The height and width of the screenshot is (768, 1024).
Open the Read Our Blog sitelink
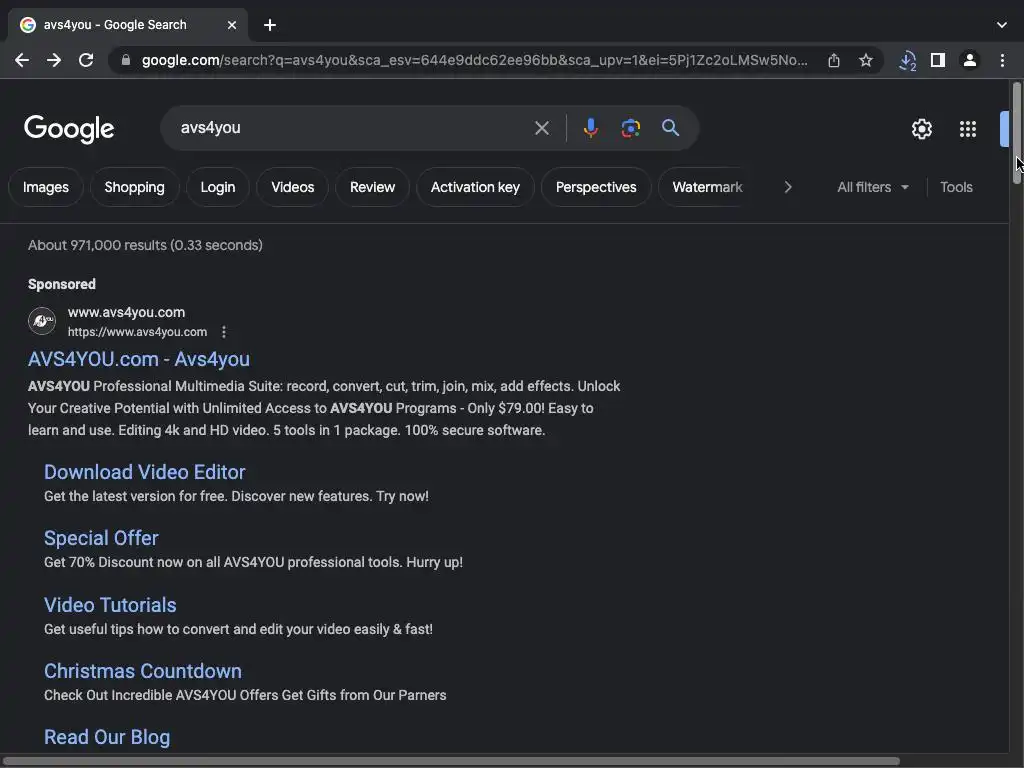coord(107,737)
